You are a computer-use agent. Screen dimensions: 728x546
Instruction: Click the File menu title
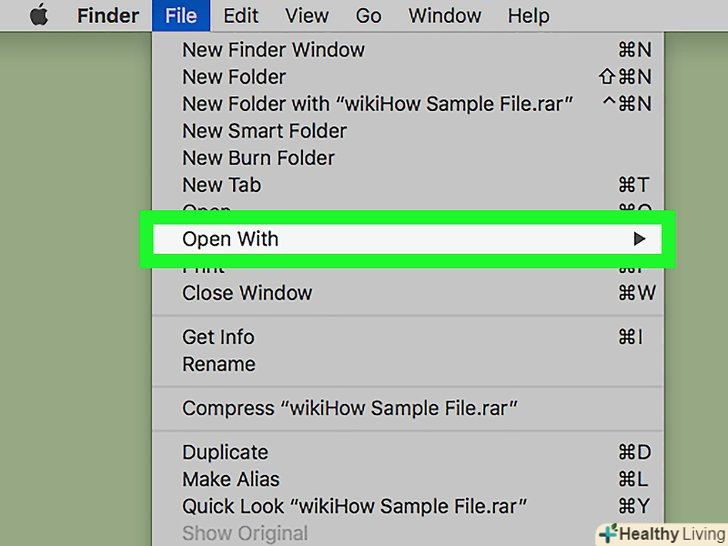[181, 16]
